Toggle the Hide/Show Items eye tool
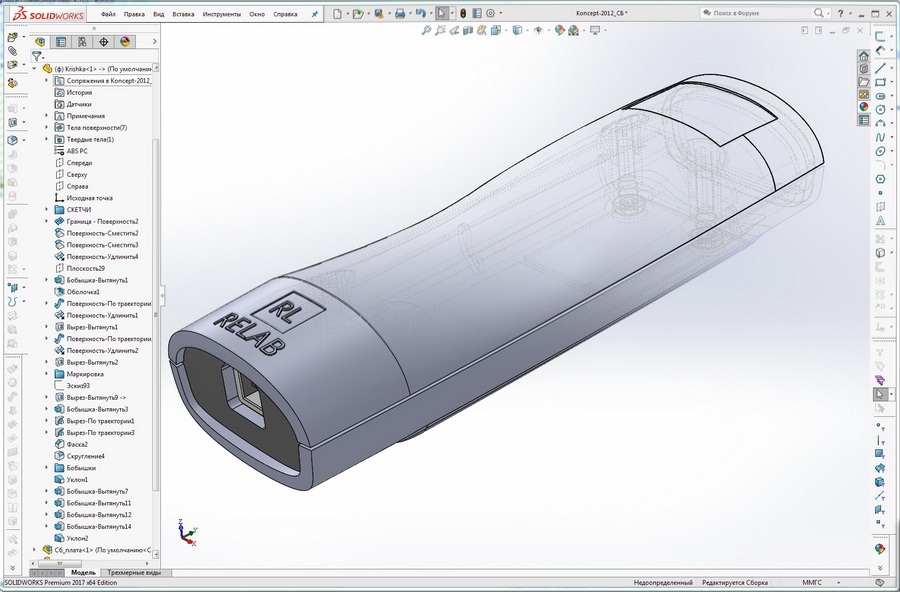Image resolution: width=900 pixels, height=592 pixels. pos(537,31)
